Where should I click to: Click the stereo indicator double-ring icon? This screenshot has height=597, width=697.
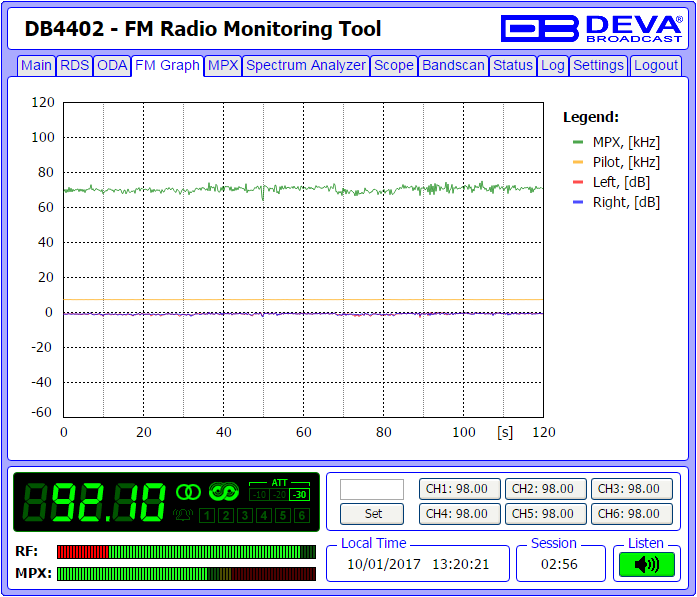pos(188,492)
